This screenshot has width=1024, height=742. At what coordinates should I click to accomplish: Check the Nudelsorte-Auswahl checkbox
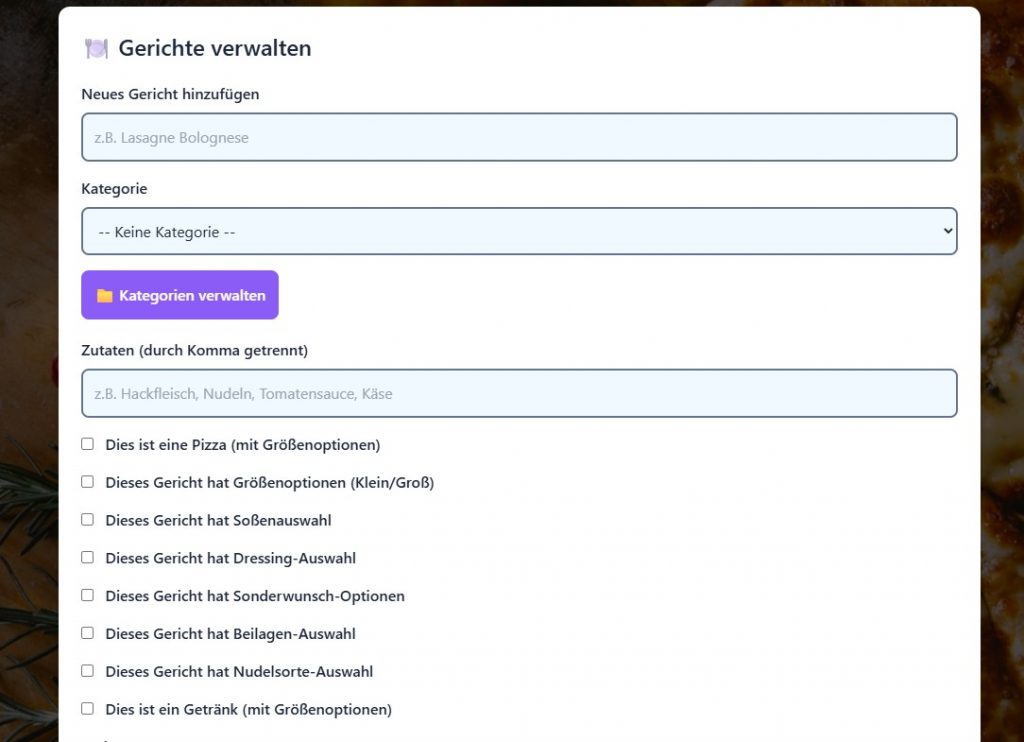[88, 671]
